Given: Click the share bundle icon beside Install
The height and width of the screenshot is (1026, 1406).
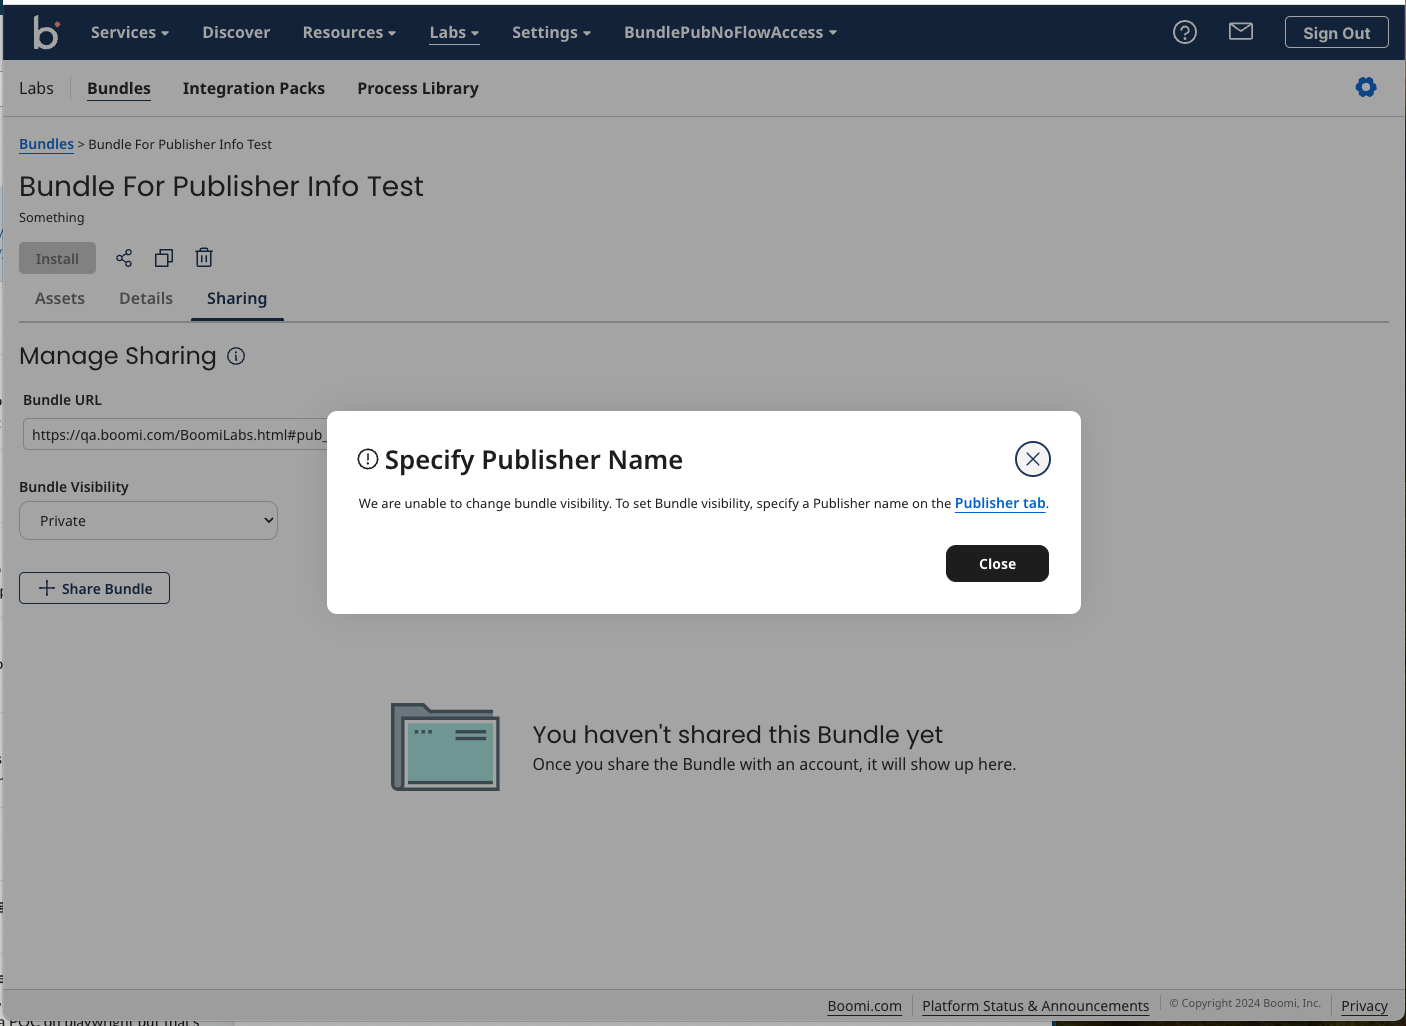Looking at the screenshot, I should click(x=124, y=258).
